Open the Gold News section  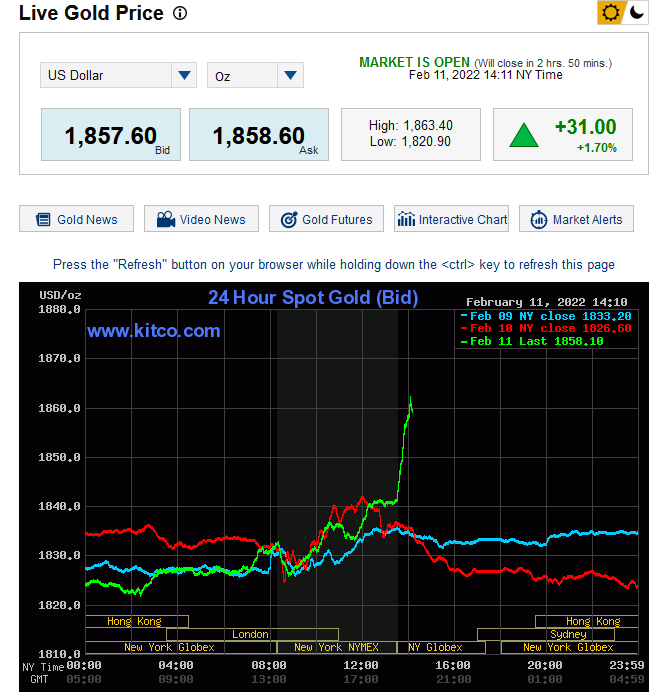tap(87, 220)
